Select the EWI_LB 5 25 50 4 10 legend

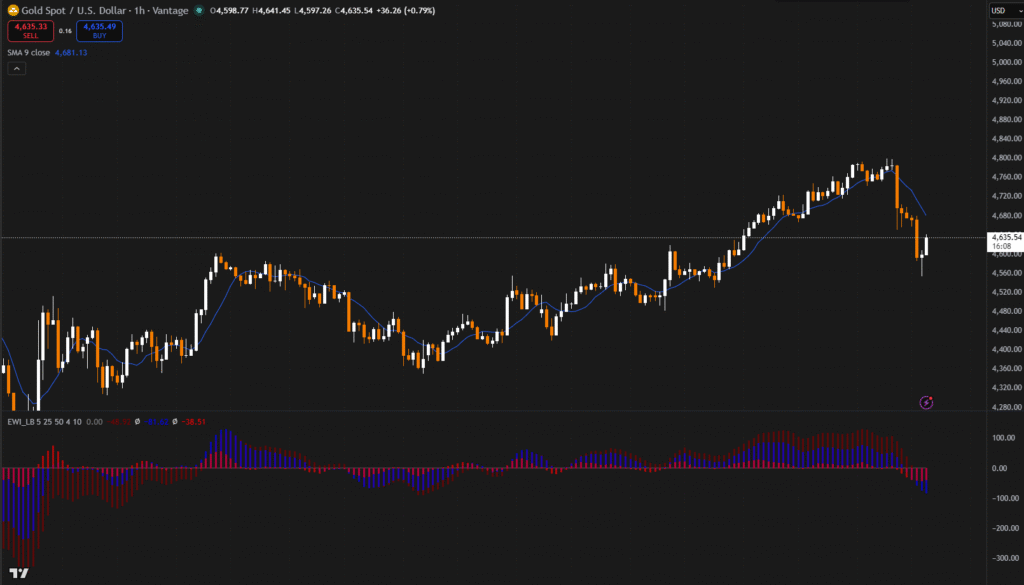coord(44,422)
